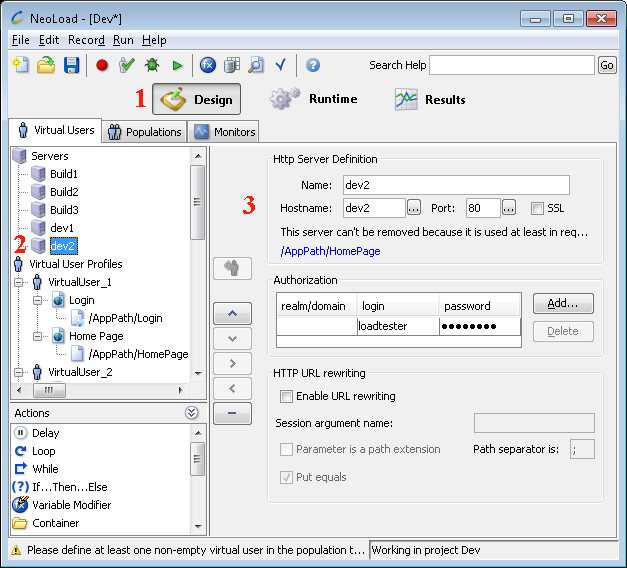Toggle the Put equals checkbox
The width and height of the screenshot is (627, 568).
click(287, 477)
